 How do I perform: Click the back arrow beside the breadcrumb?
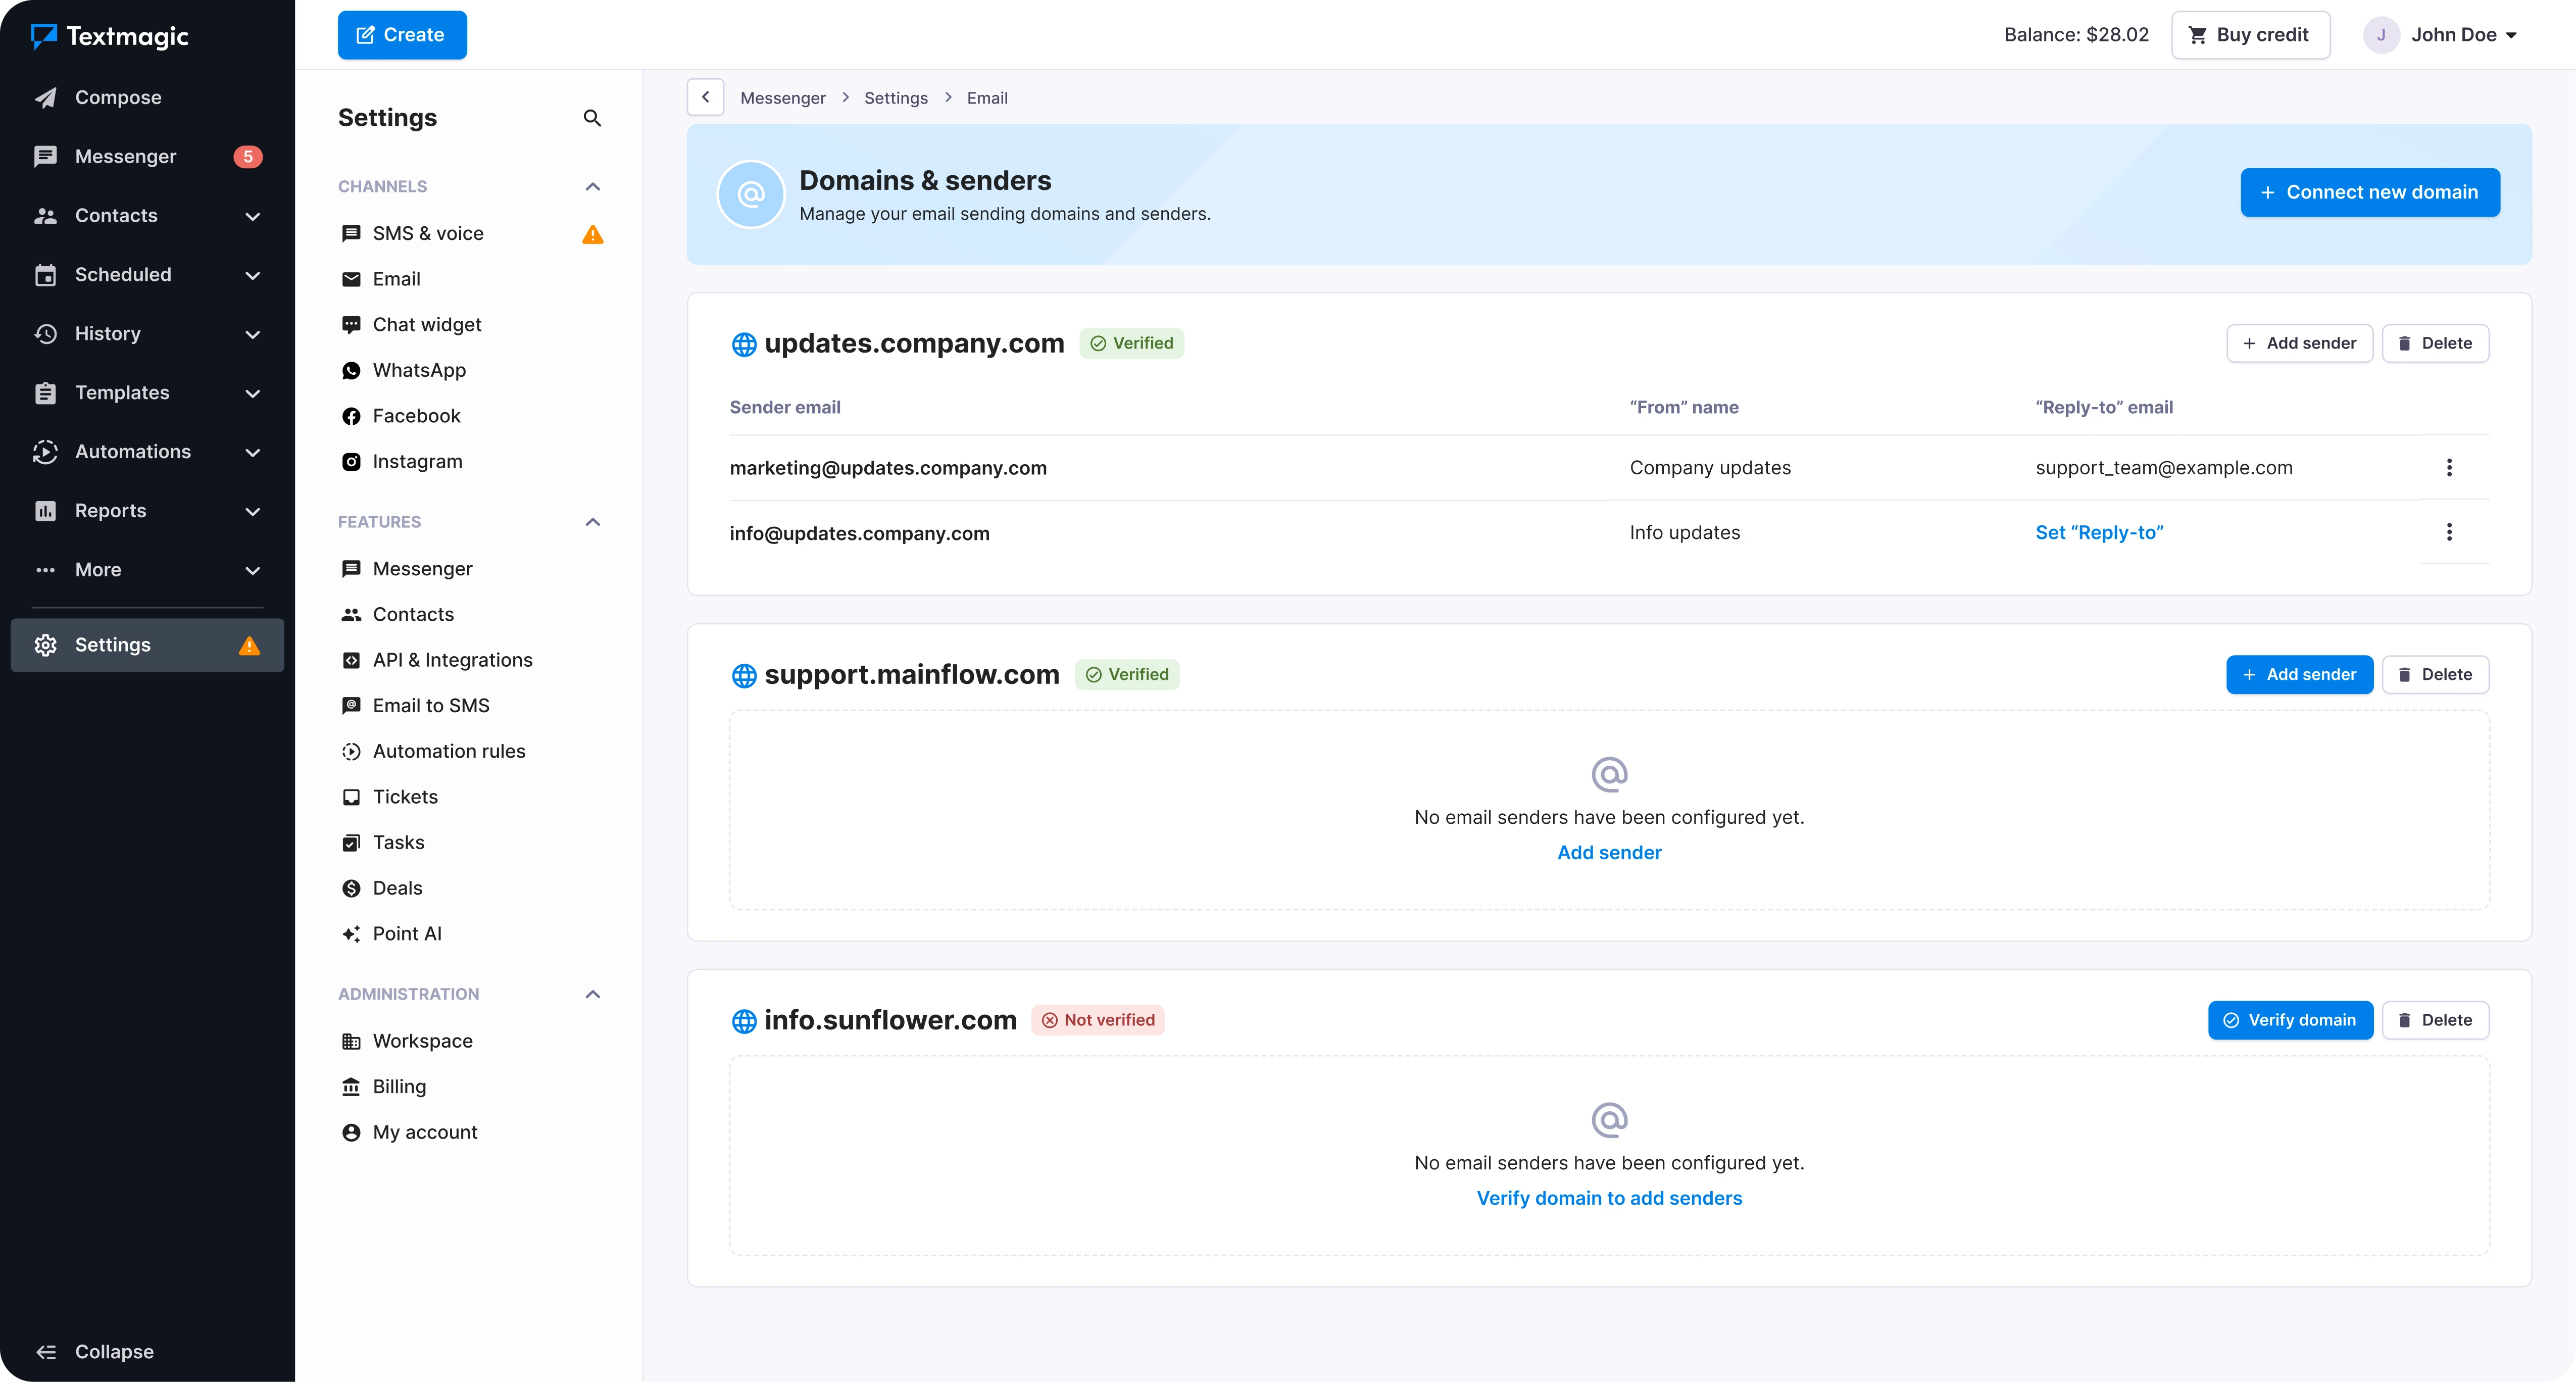(705, 97)
